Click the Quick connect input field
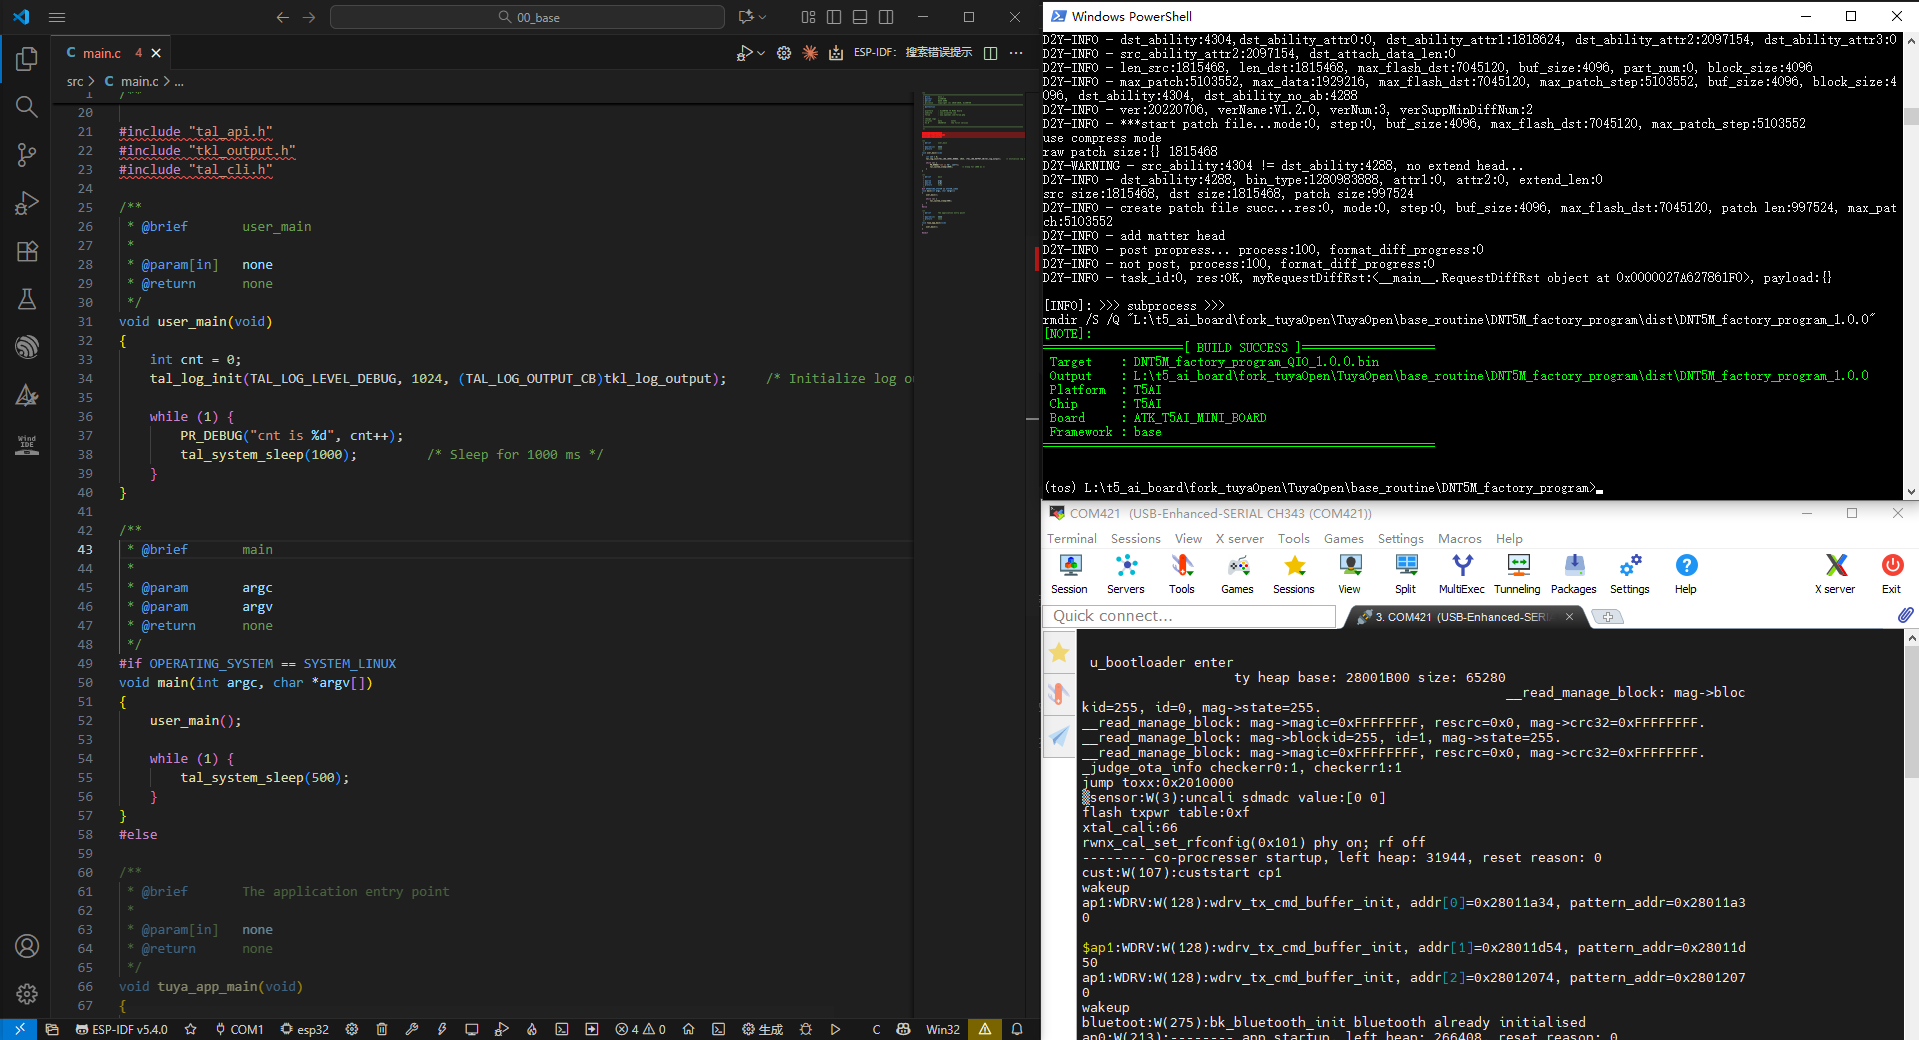This screenshot has width=1919, height=1040. tap(1189, 616)
